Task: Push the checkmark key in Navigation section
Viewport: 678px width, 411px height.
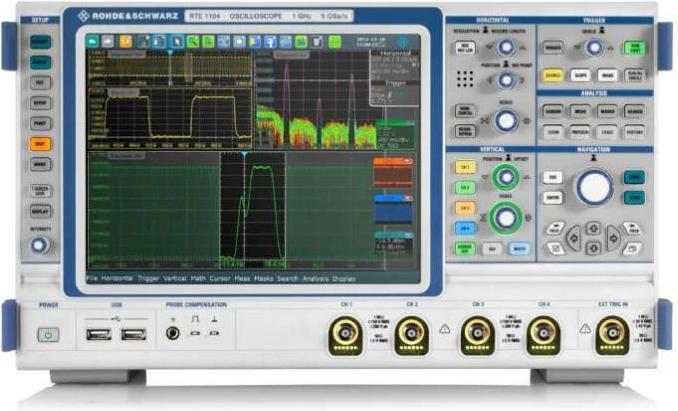Action: pyautogui.click(x=556, y=248)
